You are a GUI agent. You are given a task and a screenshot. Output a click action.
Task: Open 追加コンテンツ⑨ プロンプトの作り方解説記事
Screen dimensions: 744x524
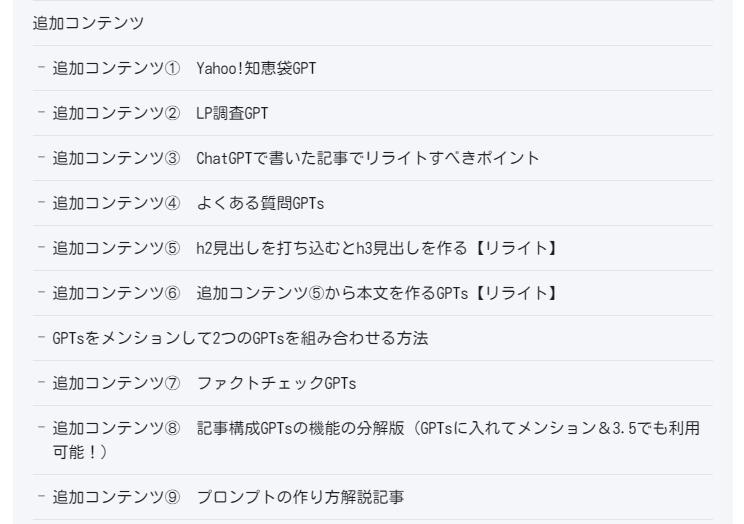(228, 497)
